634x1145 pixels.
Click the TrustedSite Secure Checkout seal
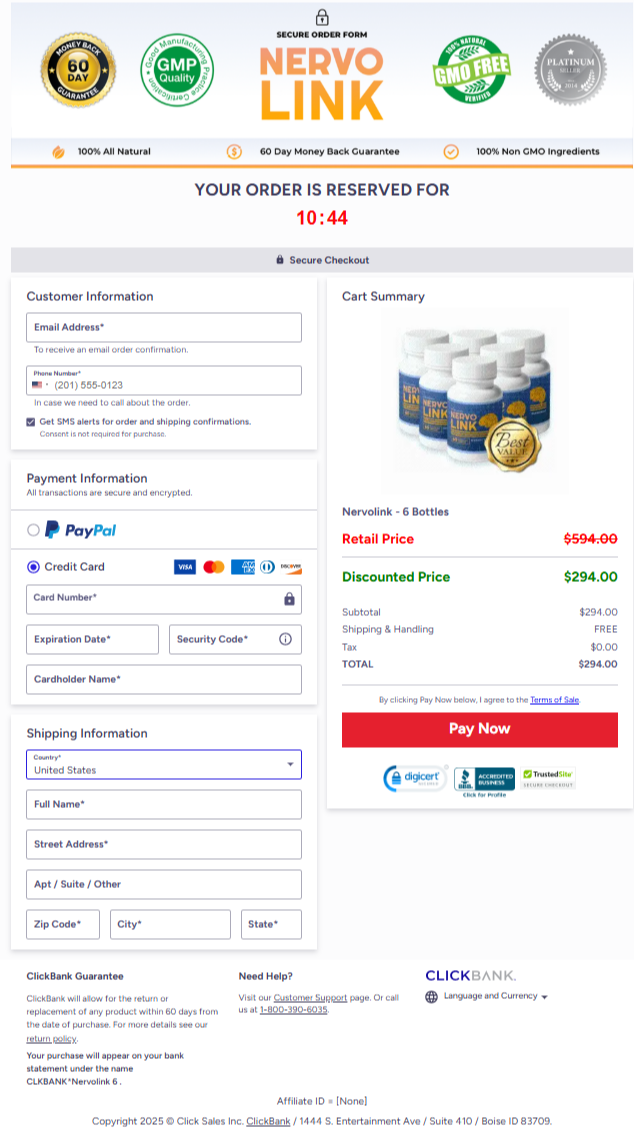point(547,777)
